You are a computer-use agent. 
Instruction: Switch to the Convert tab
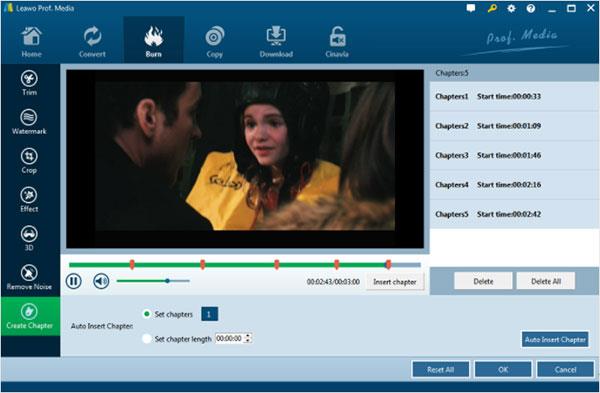pyautogui.click(x=92, y=41)
